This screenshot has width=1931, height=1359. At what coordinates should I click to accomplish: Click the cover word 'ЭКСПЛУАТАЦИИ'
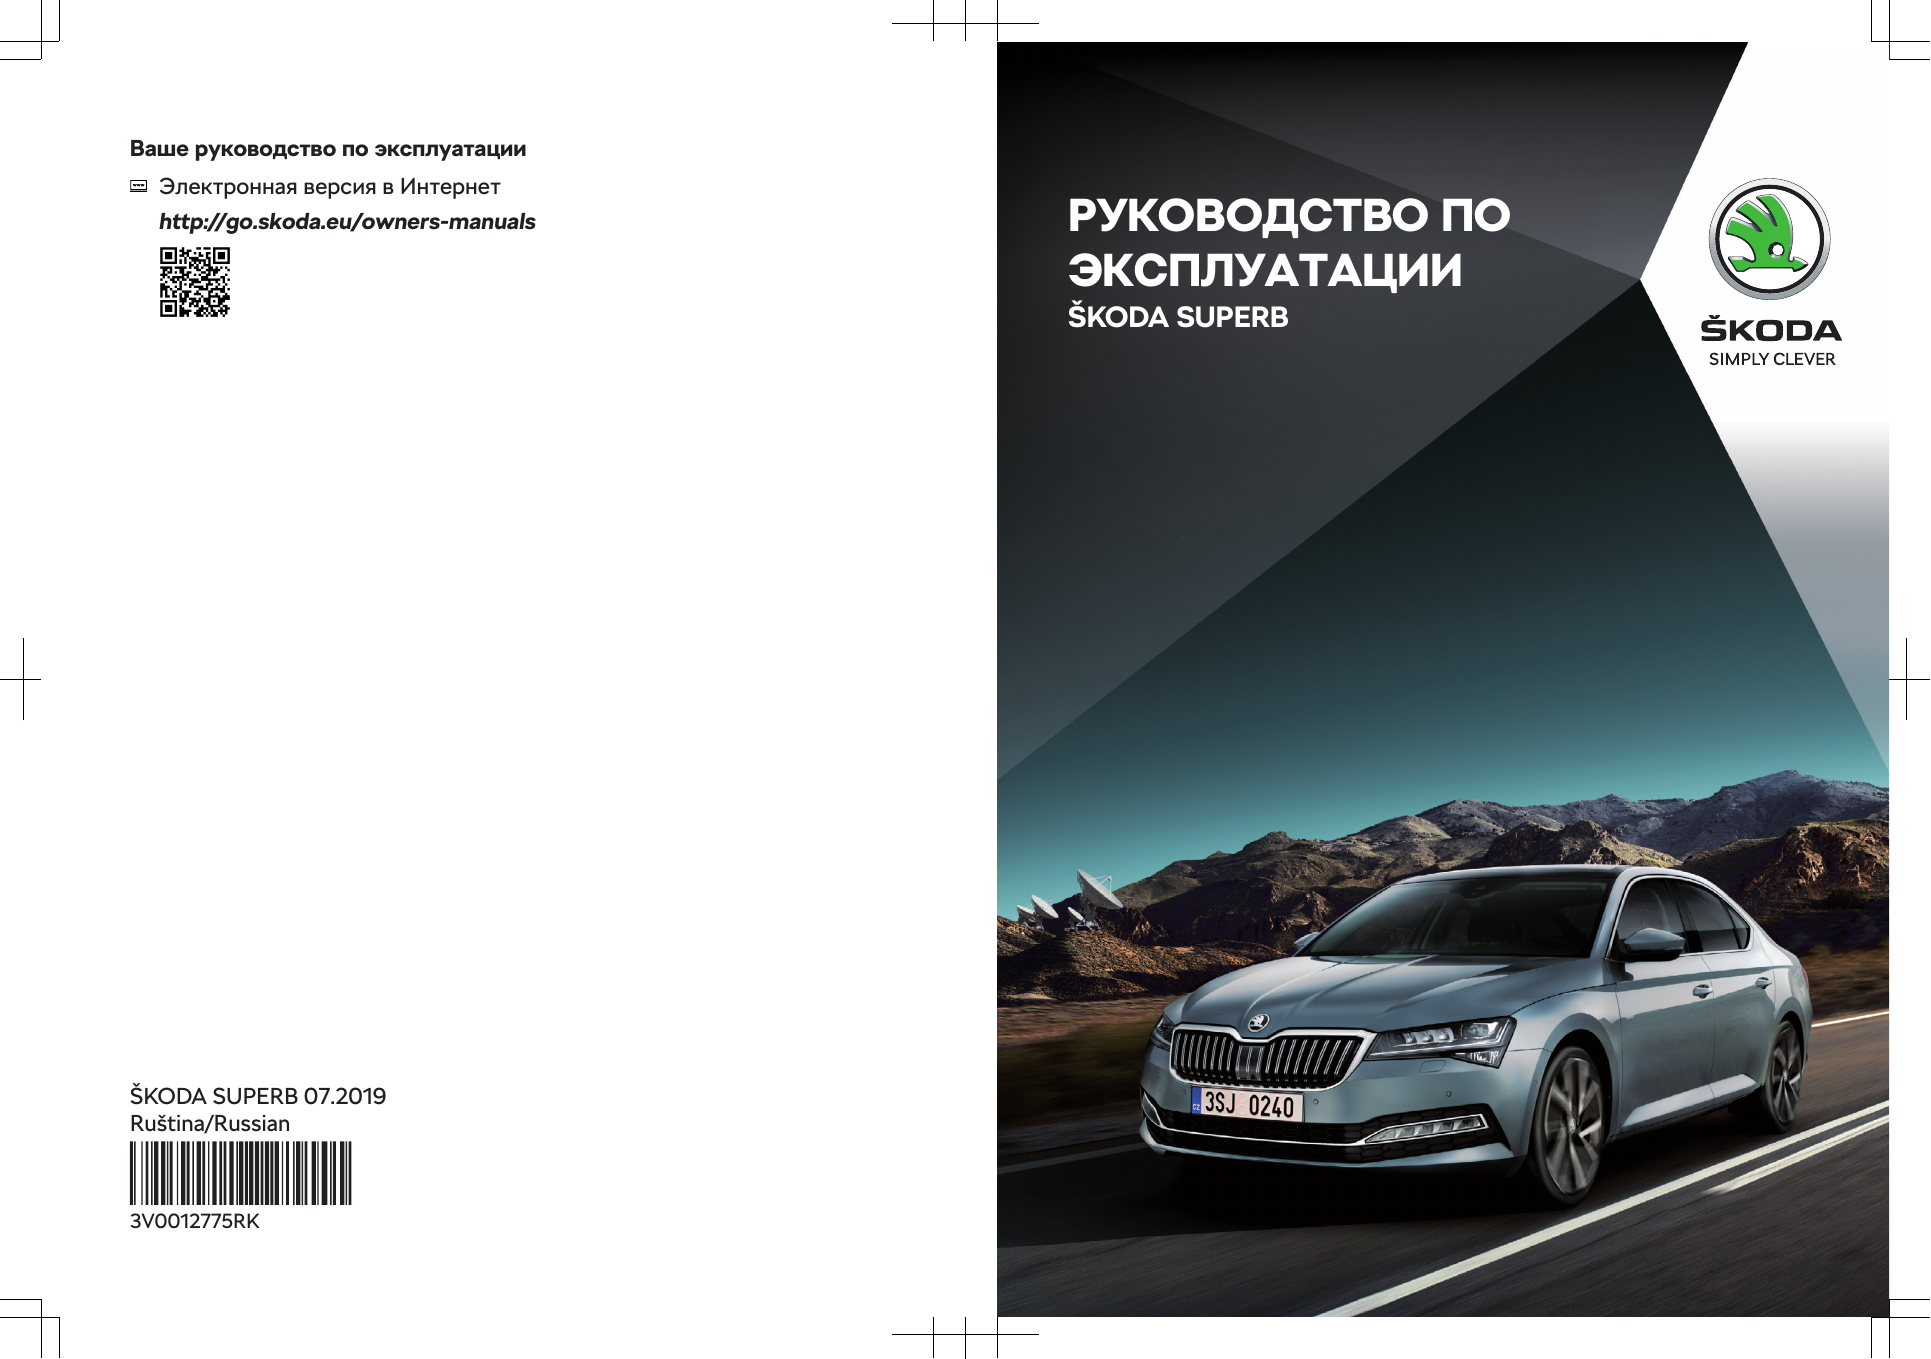1265,270
